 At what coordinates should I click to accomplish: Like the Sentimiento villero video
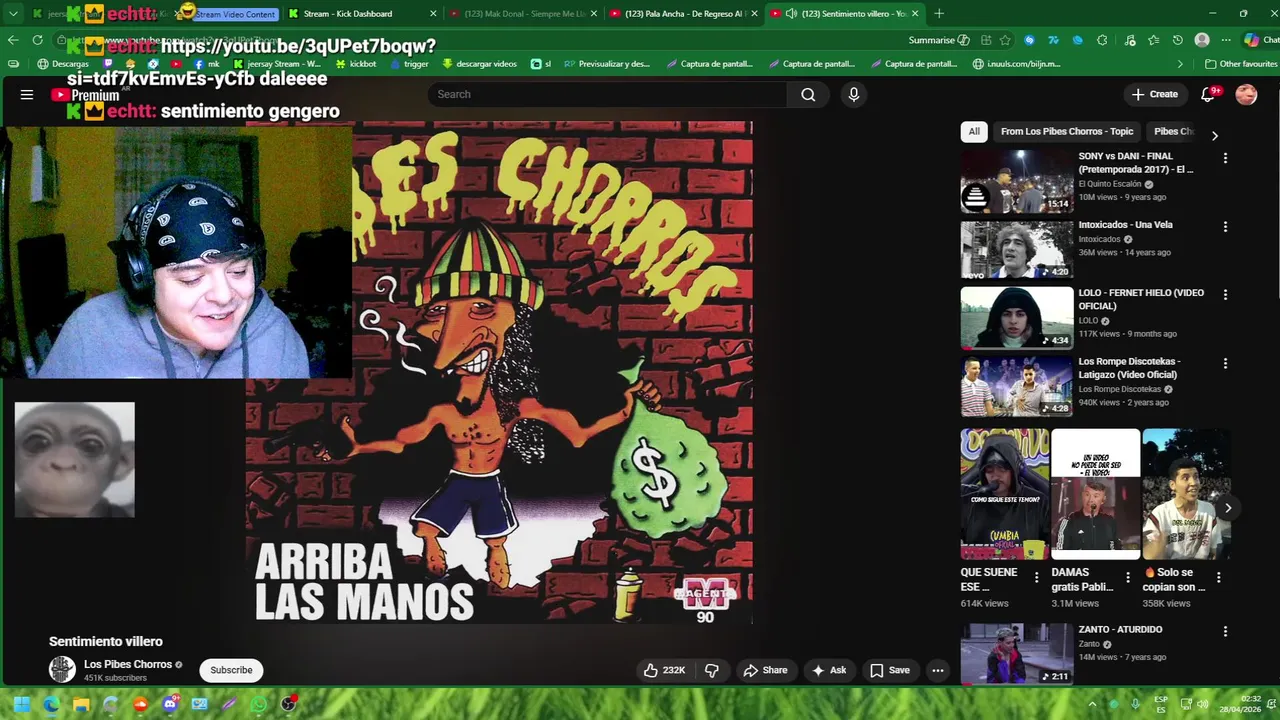click(664, 670)
